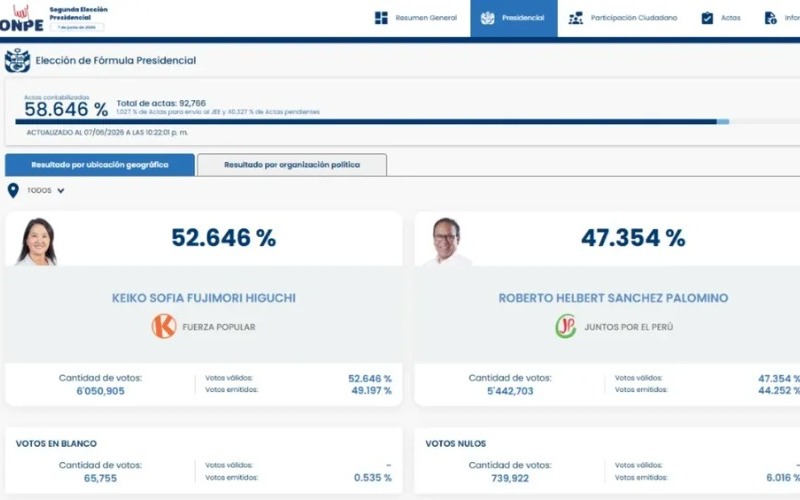Click the blank votes count 65,755

point(101,478)
